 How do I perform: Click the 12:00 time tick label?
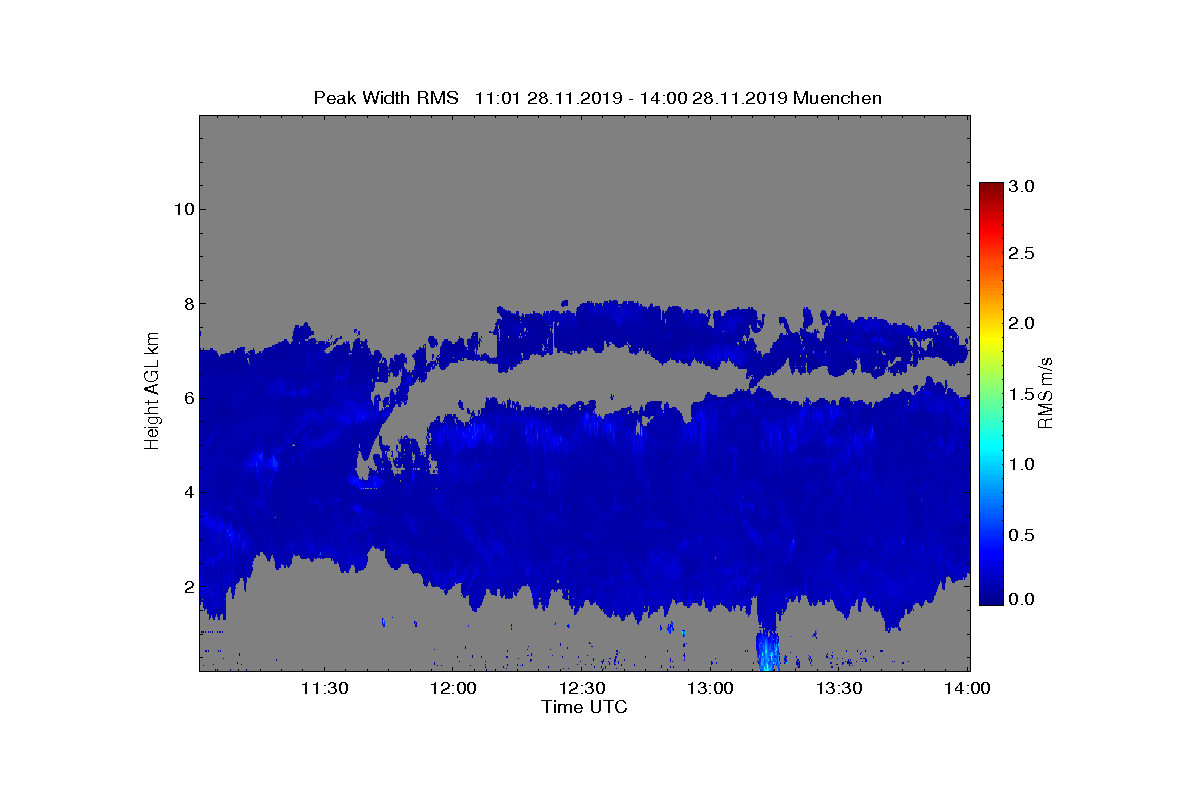tap(453, 688)
